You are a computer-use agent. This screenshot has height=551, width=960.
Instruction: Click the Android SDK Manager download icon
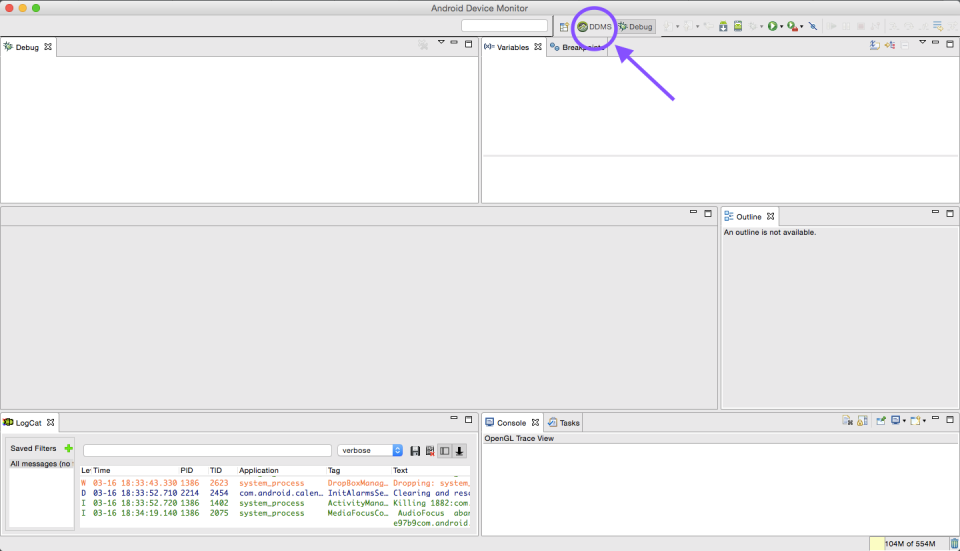(723, 26)
